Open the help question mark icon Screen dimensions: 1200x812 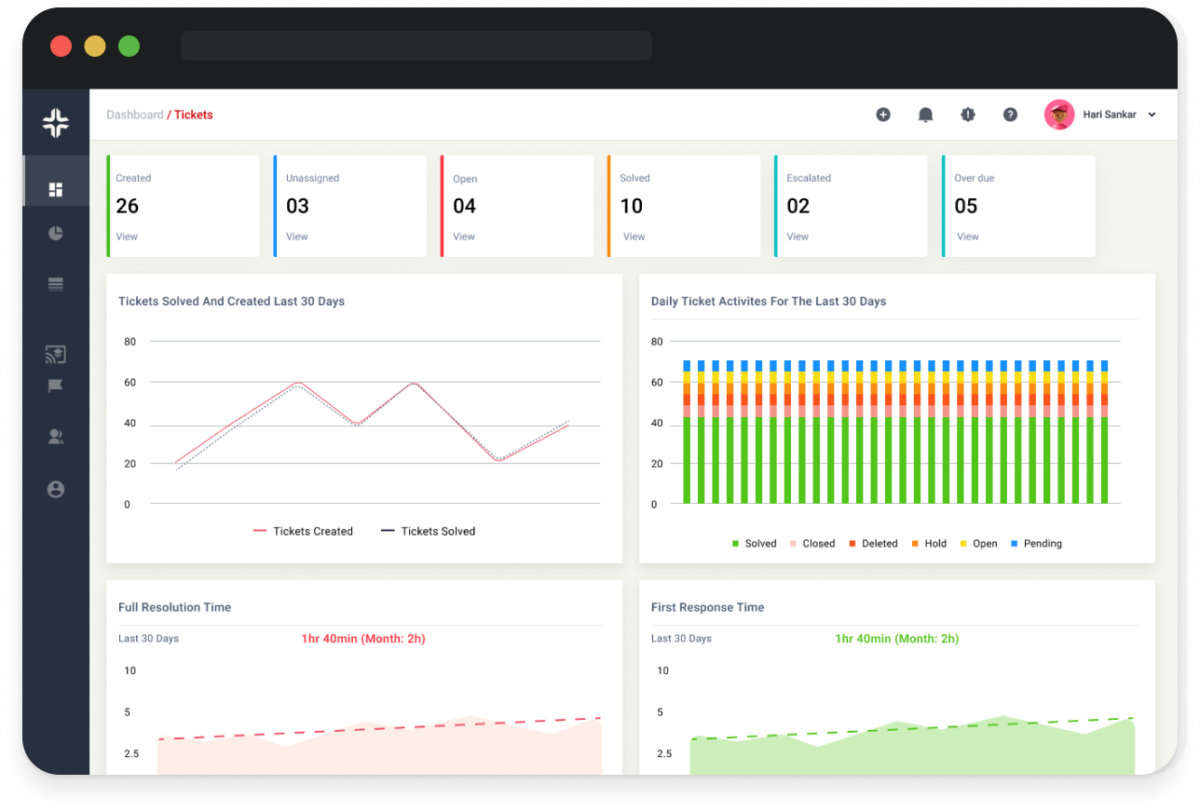click(1010, 115)
